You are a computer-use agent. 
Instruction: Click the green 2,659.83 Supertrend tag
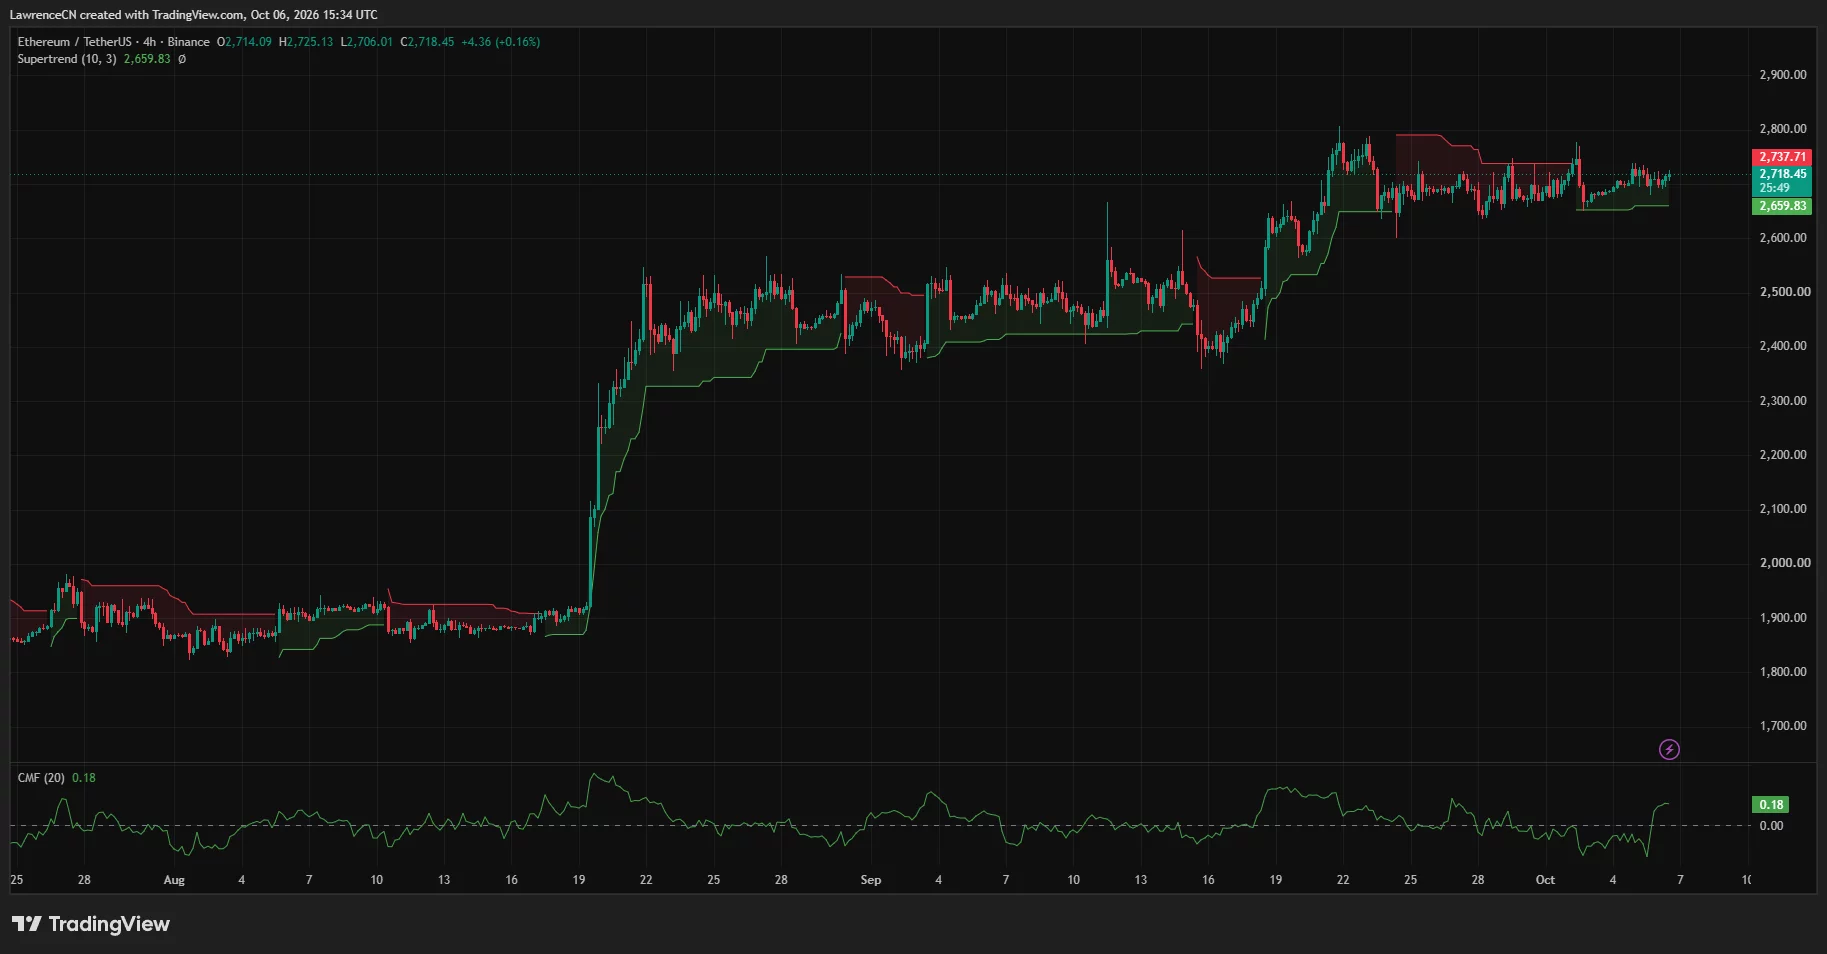click(x=1782, y=206)
